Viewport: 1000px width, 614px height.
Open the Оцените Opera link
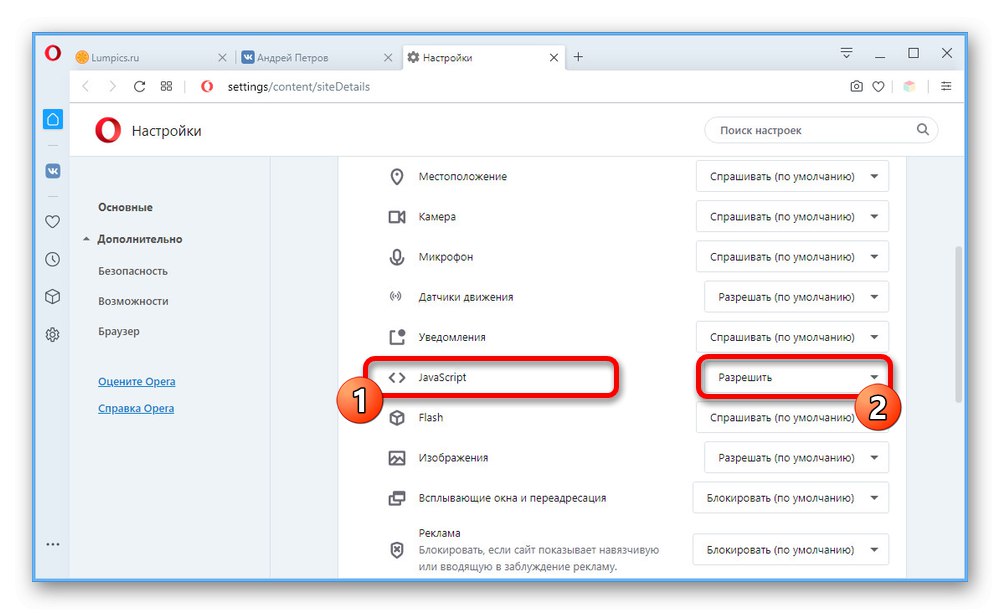click(x=136, y=382)
